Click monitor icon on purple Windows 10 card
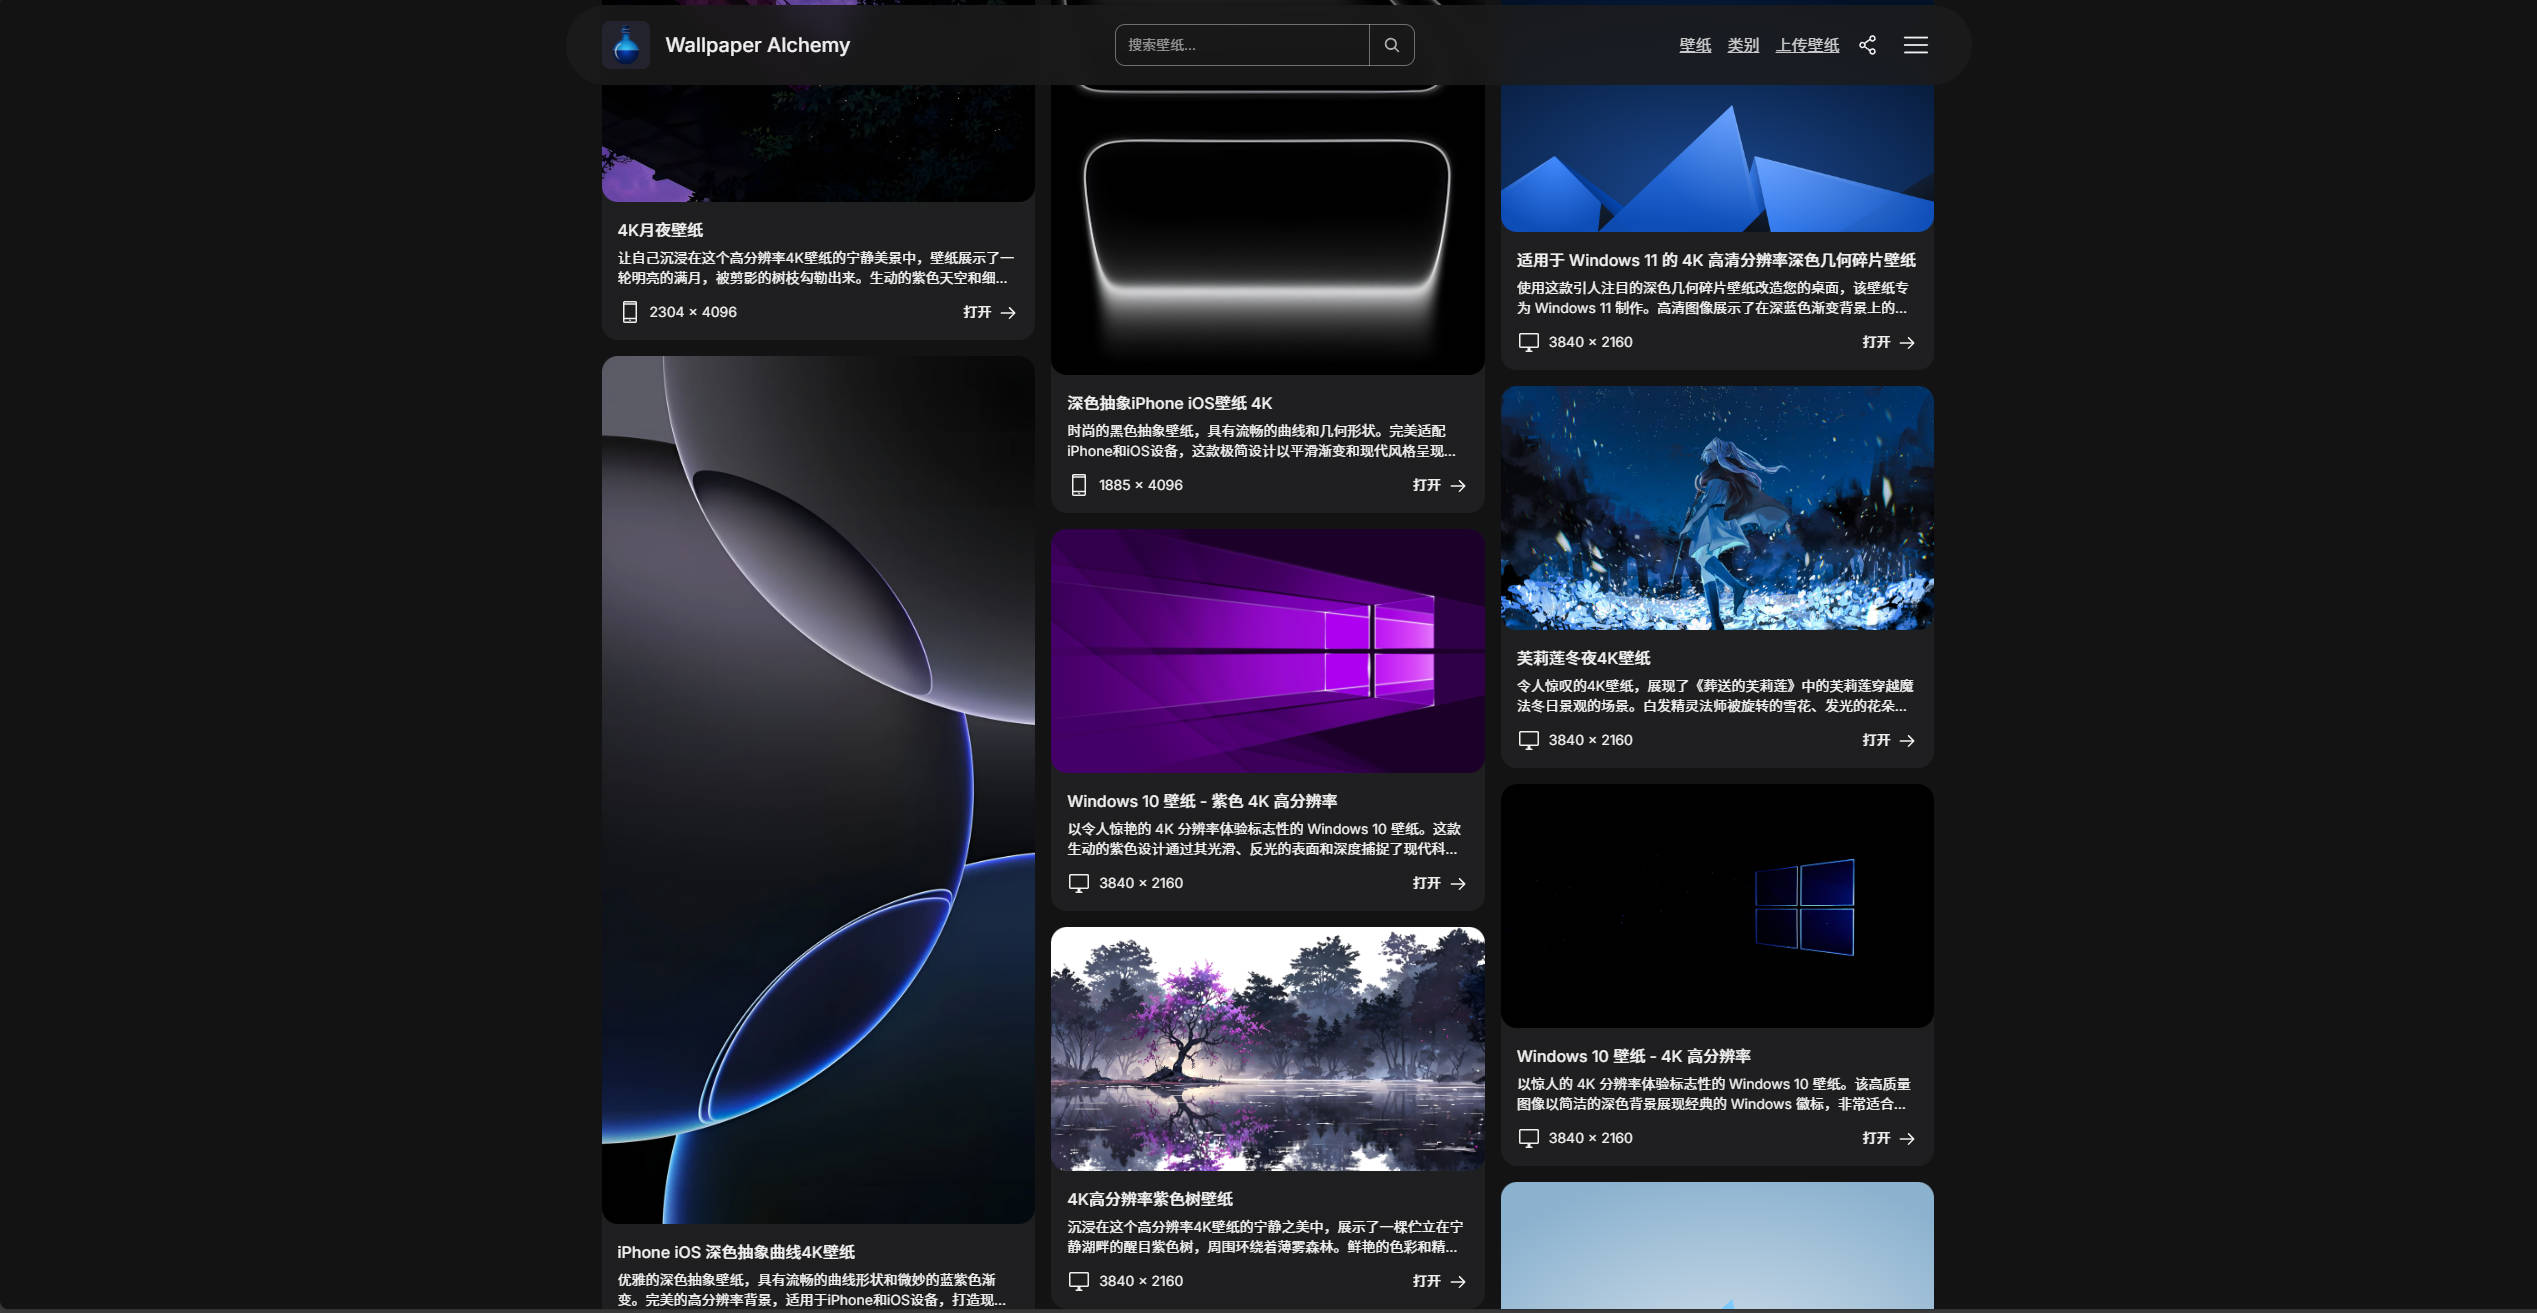This screenshot has width=2537, height=1313. pos(1078,883)
